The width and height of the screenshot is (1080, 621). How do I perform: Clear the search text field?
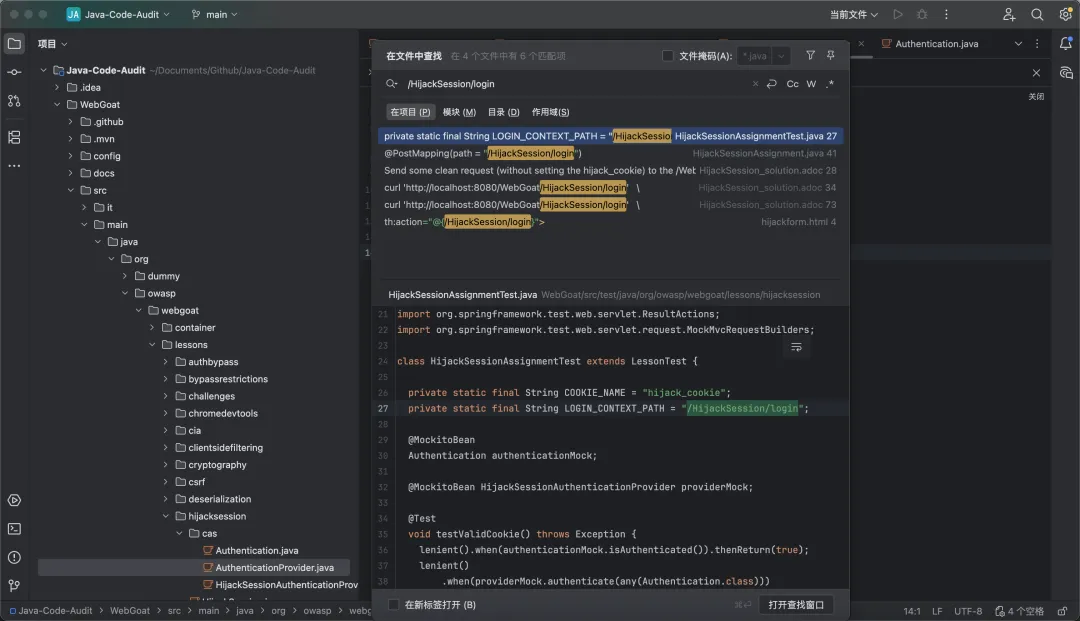[755, 84]
